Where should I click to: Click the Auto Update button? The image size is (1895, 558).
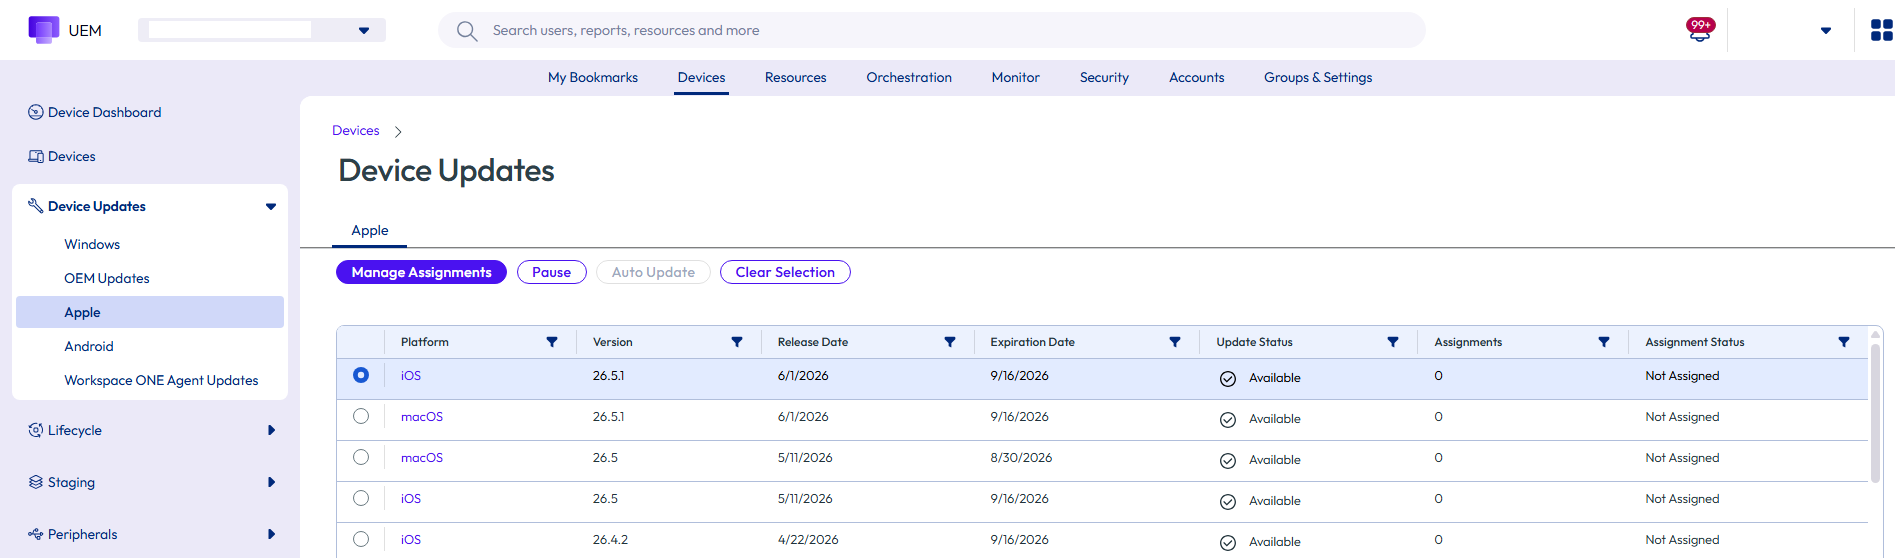654,272
